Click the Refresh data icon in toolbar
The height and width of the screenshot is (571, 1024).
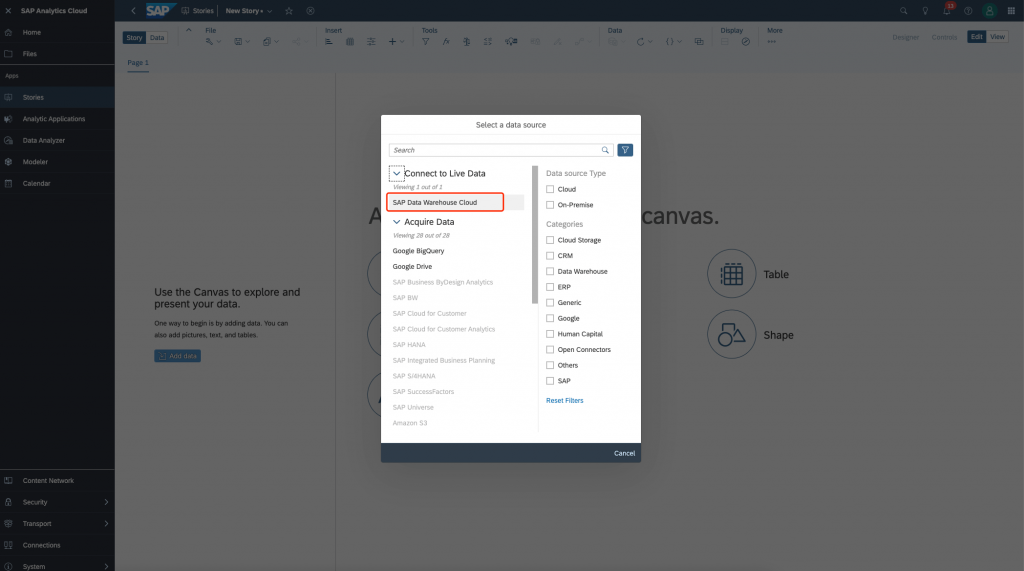[x=641, y=42]
